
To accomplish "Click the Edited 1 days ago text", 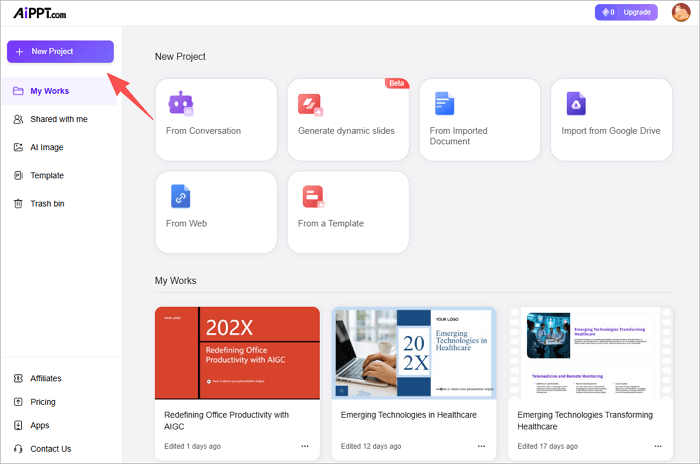I will tap(192, 446).
